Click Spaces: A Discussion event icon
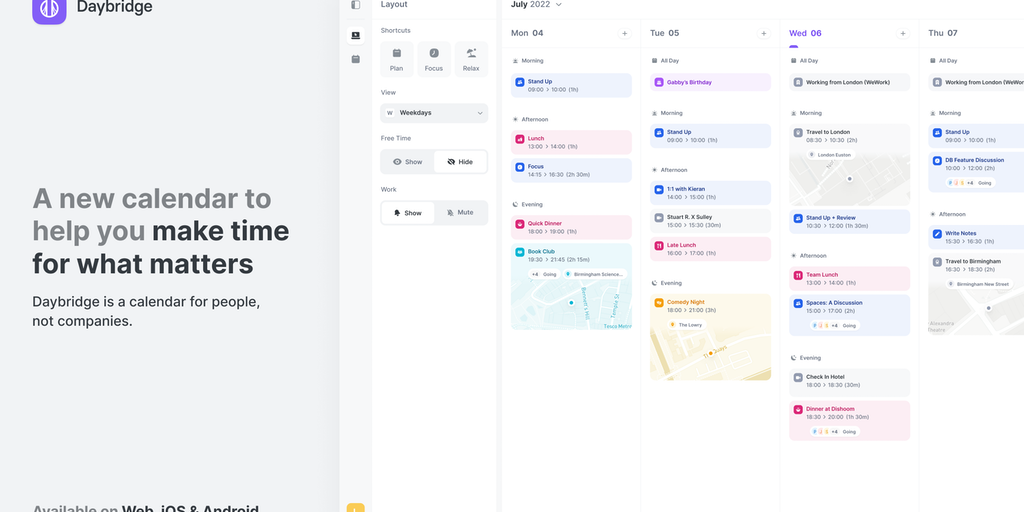The width and height of the screenshot is (1024, 512). click(798, 303)
